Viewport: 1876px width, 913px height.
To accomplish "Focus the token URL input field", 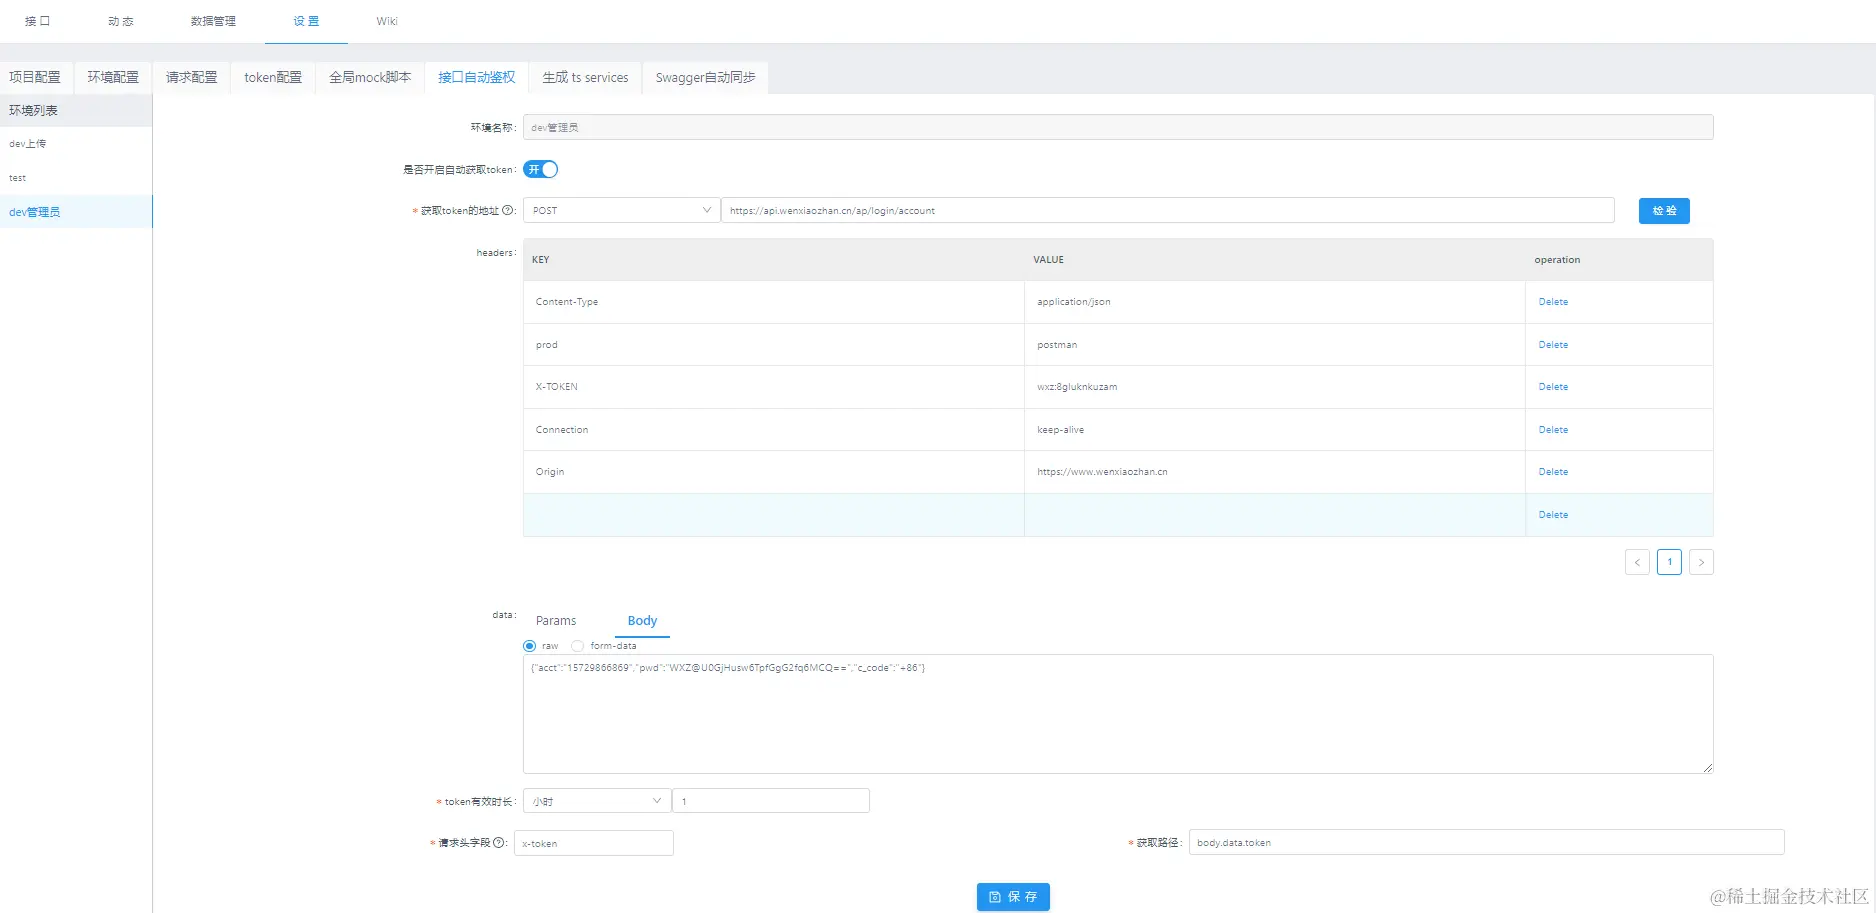I will click(x=1167, y=210).
